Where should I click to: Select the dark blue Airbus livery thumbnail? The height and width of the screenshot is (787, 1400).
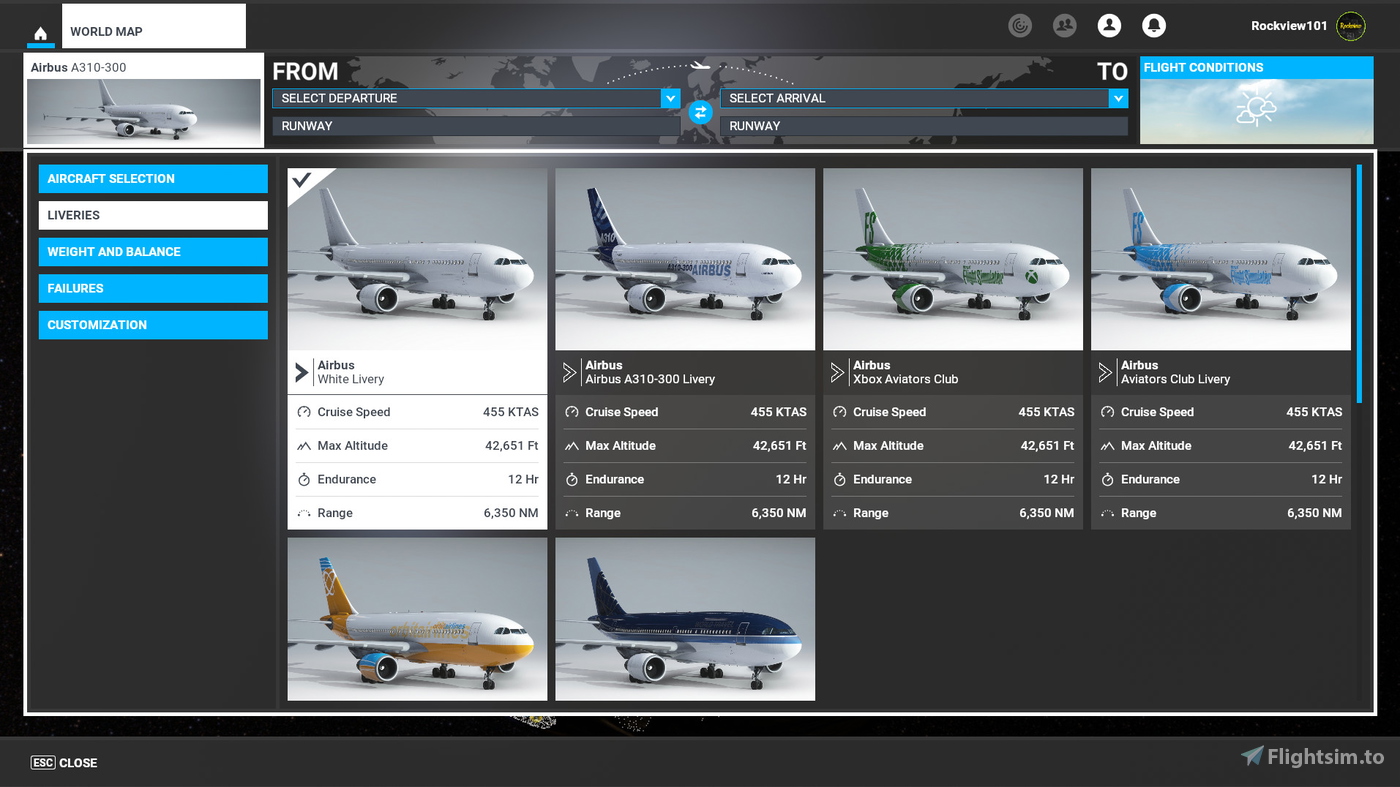[x=684, y=618]
